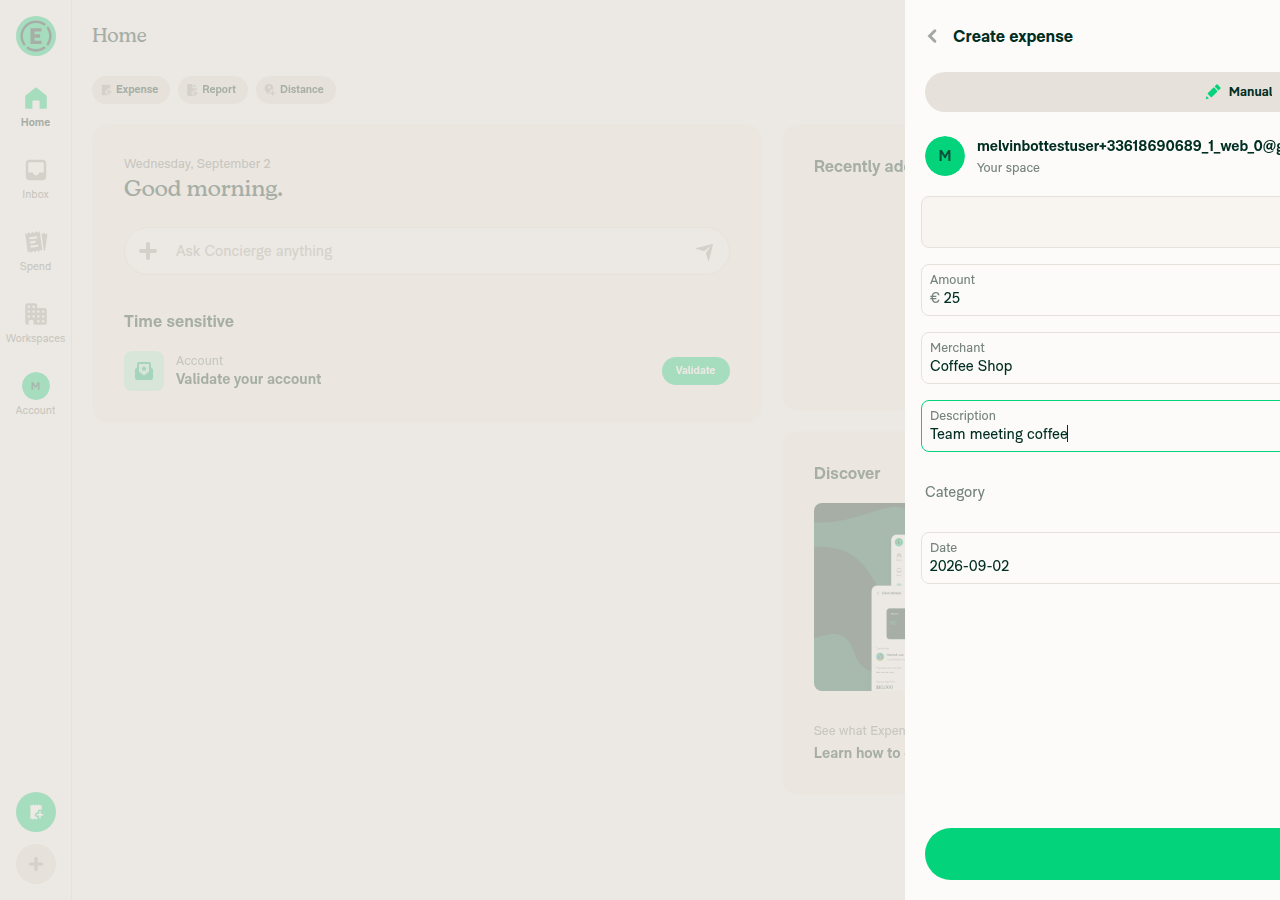Click the green submit button at panel bottom
Viewport: 1280px width, 900px height.
(x=1102, y=854)
